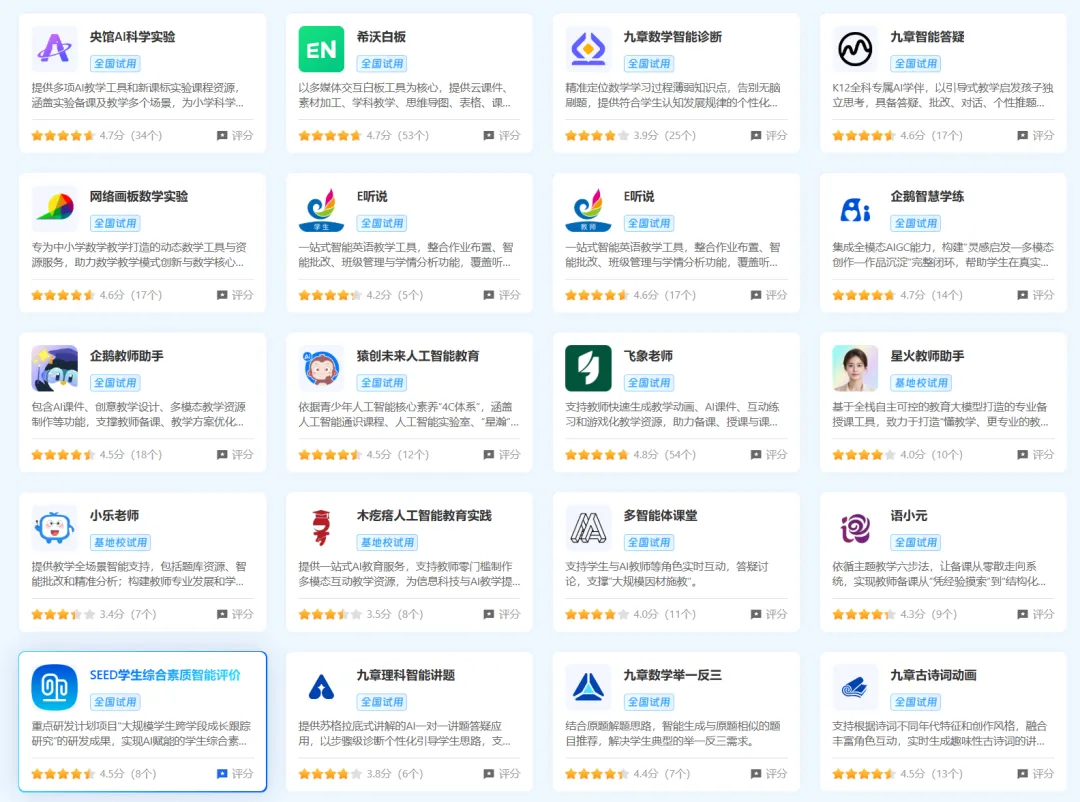Open the 企鹅教师助手 title
The image size is (1080, 802).
127,356
